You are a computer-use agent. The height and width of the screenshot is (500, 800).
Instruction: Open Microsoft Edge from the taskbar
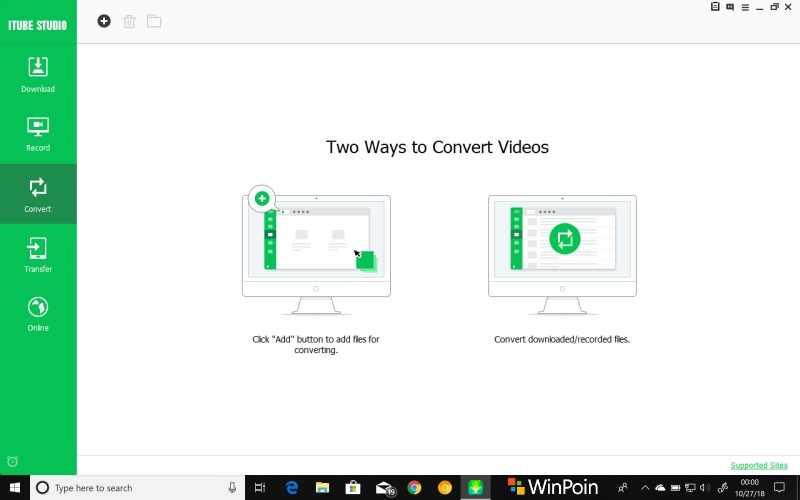pyautogui.click(x=292, y=488)
